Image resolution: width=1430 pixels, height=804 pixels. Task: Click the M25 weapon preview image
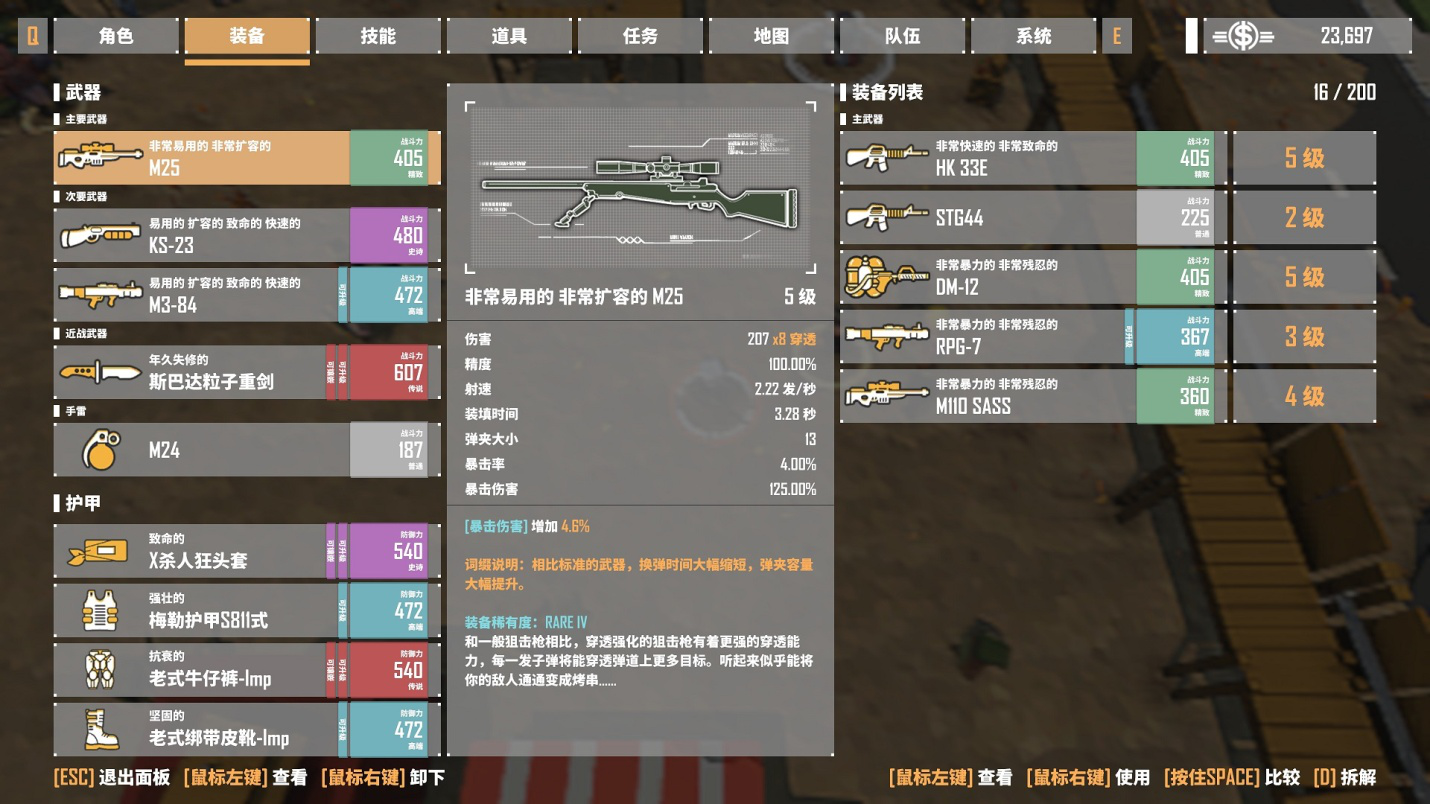[640, 185]
